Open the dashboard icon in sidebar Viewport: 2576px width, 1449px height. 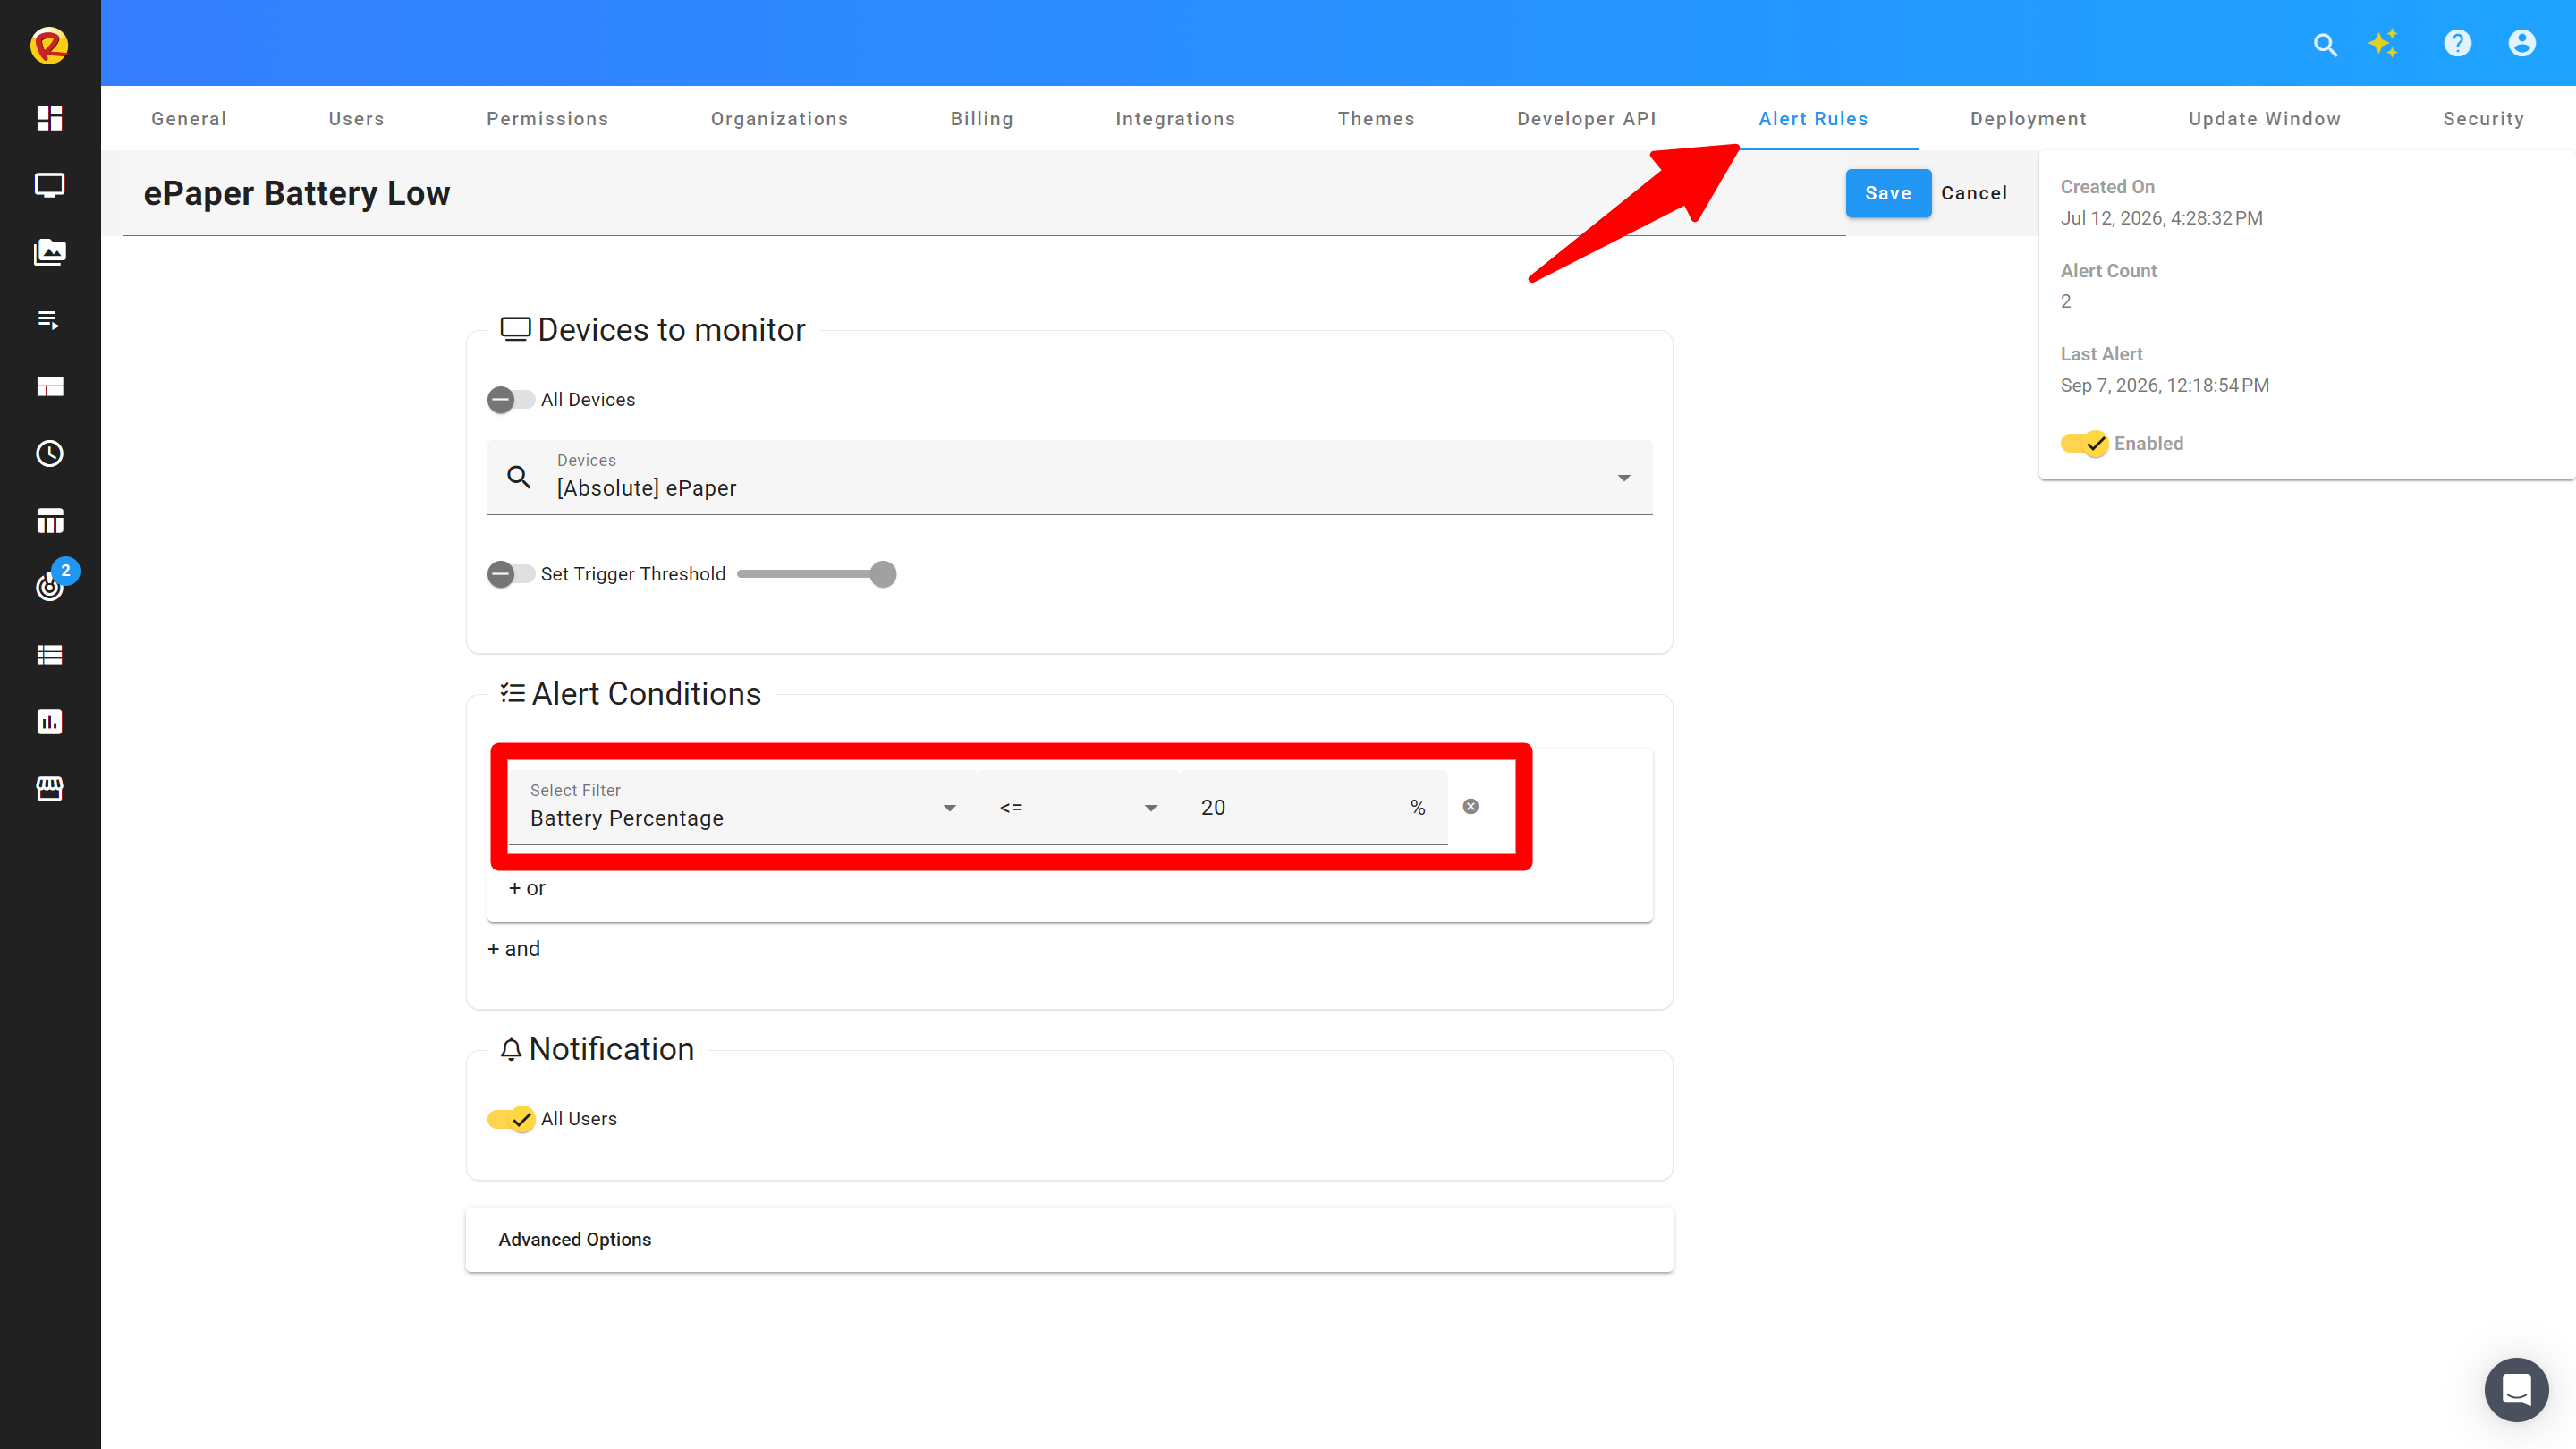click(x=49, y=118)
